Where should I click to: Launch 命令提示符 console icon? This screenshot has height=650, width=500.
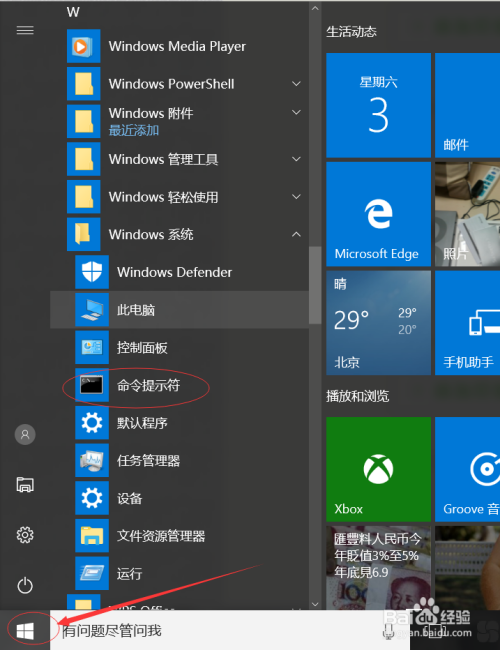coord(92,385)
